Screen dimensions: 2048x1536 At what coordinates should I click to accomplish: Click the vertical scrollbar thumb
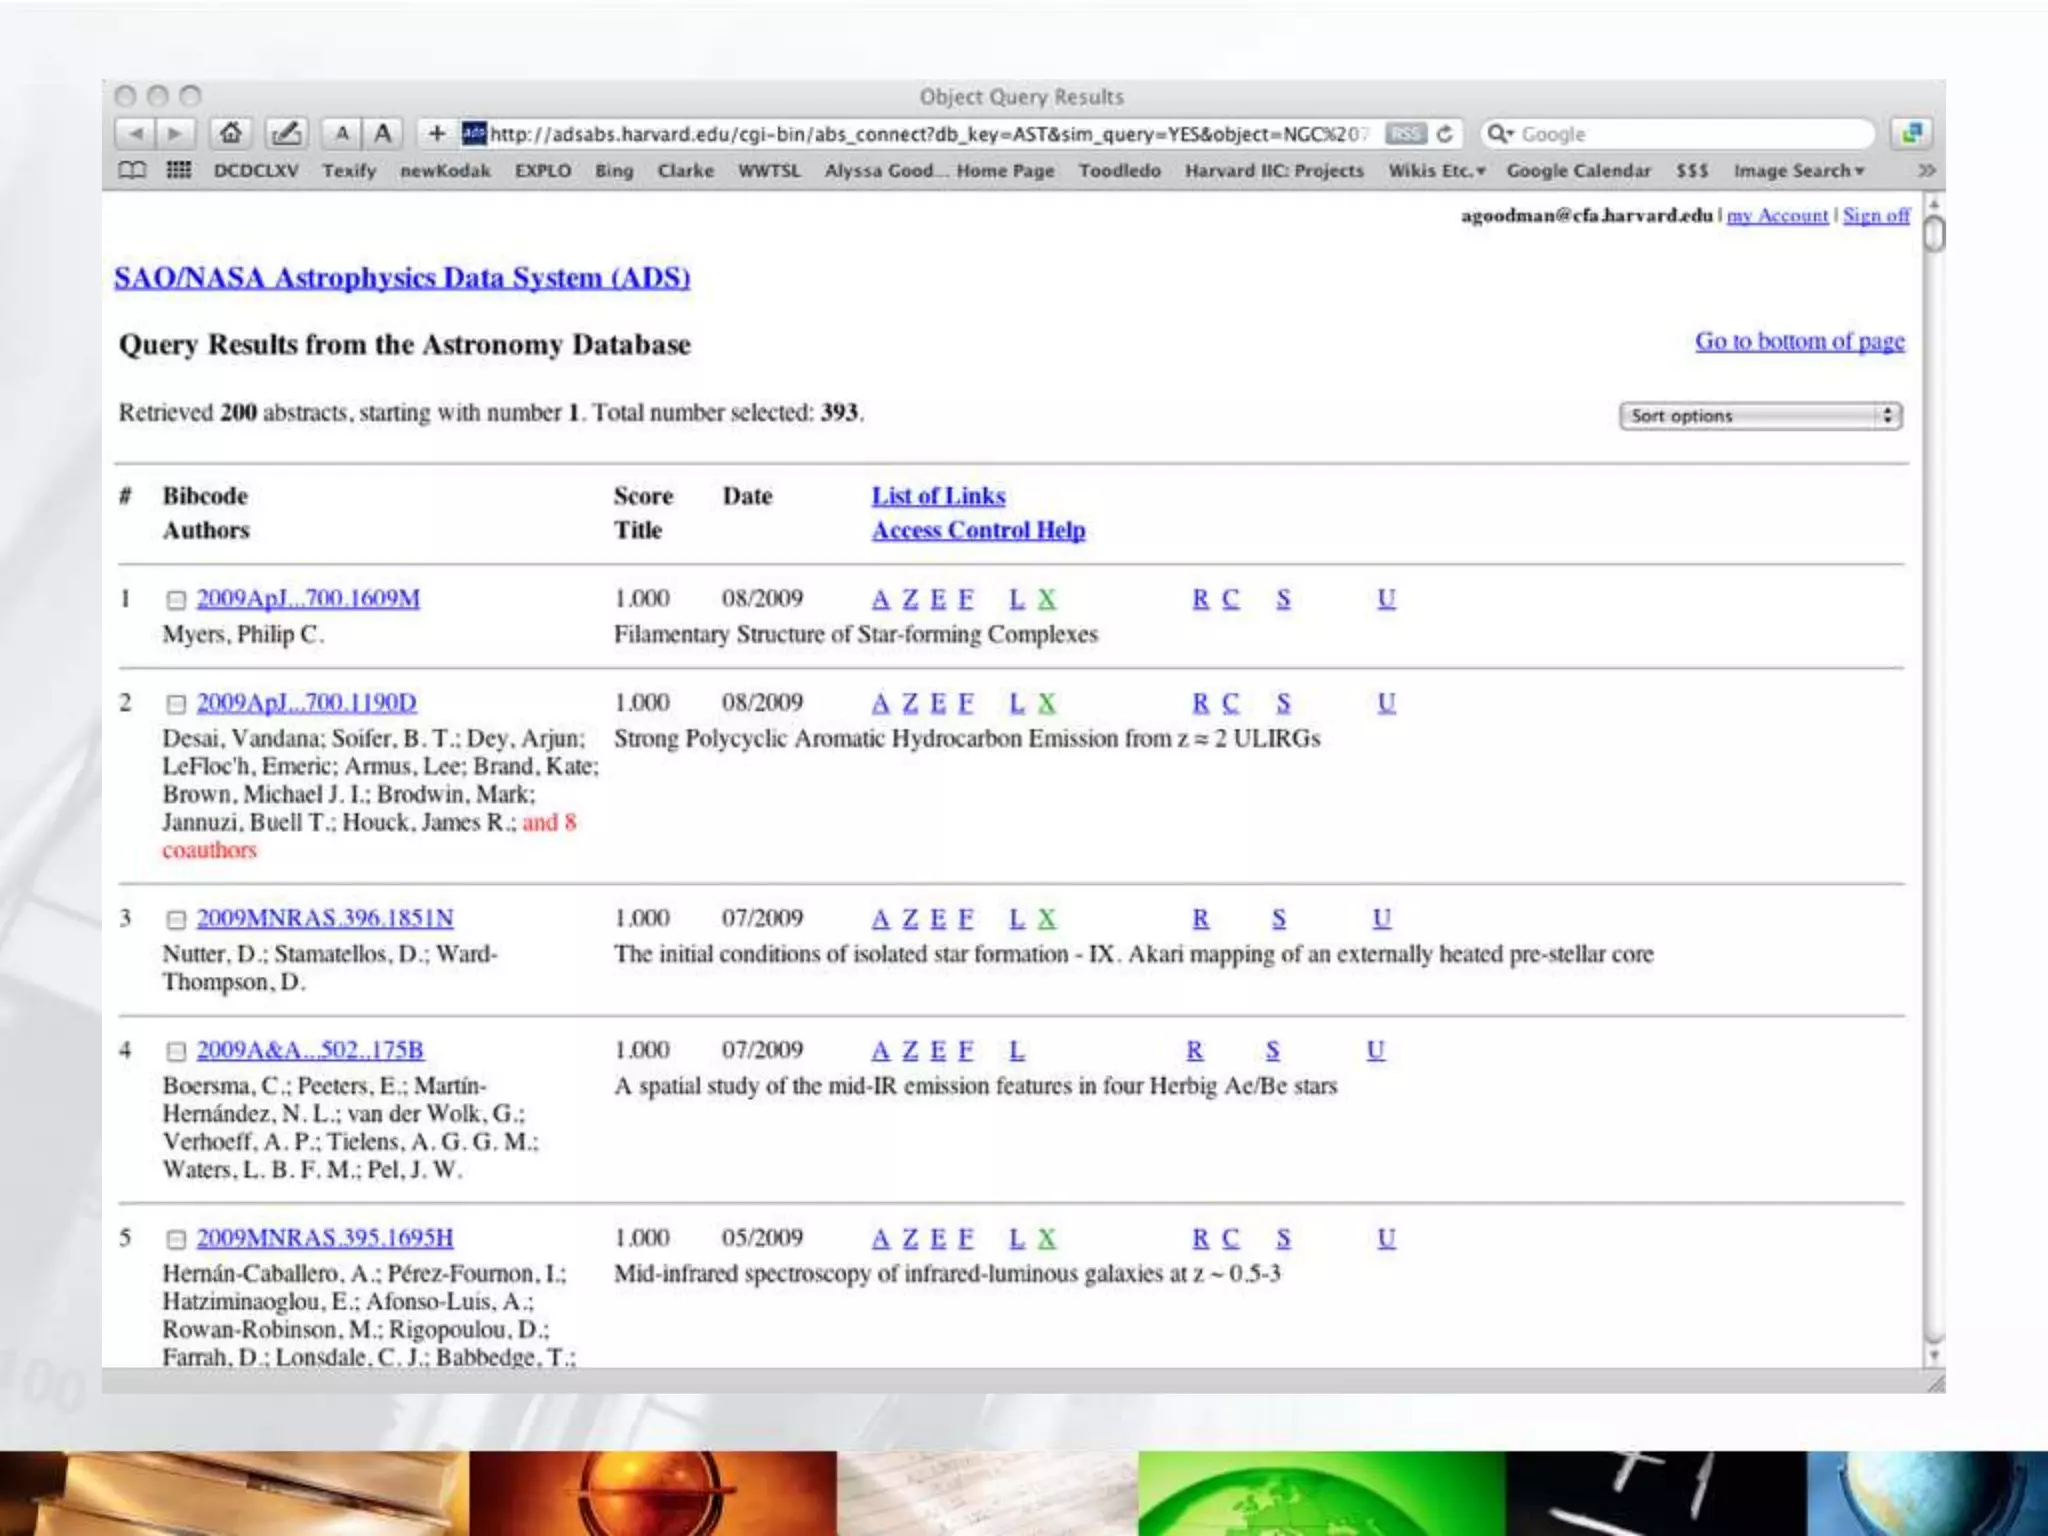1934,234
